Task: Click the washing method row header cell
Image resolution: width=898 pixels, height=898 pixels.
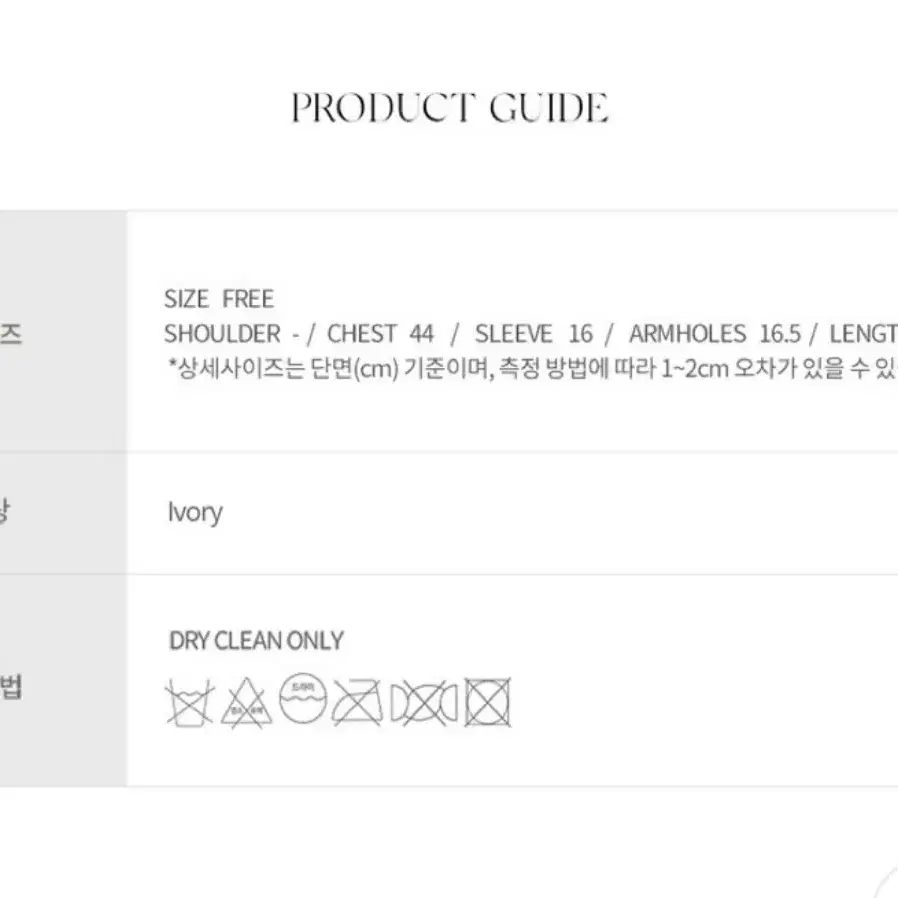Action: pyautogui.click(x=63, y=680)
